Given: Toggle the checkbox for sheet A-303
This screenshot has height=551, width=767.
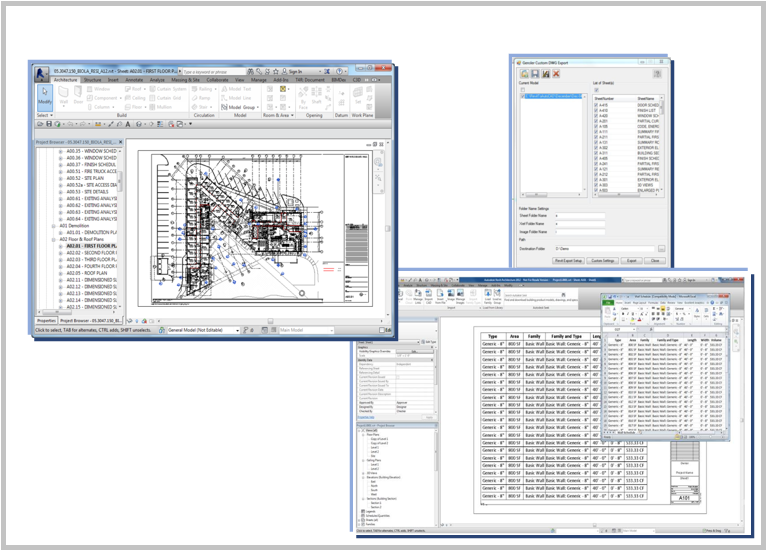Looking at the screenshot, I should tap(596, 185).
